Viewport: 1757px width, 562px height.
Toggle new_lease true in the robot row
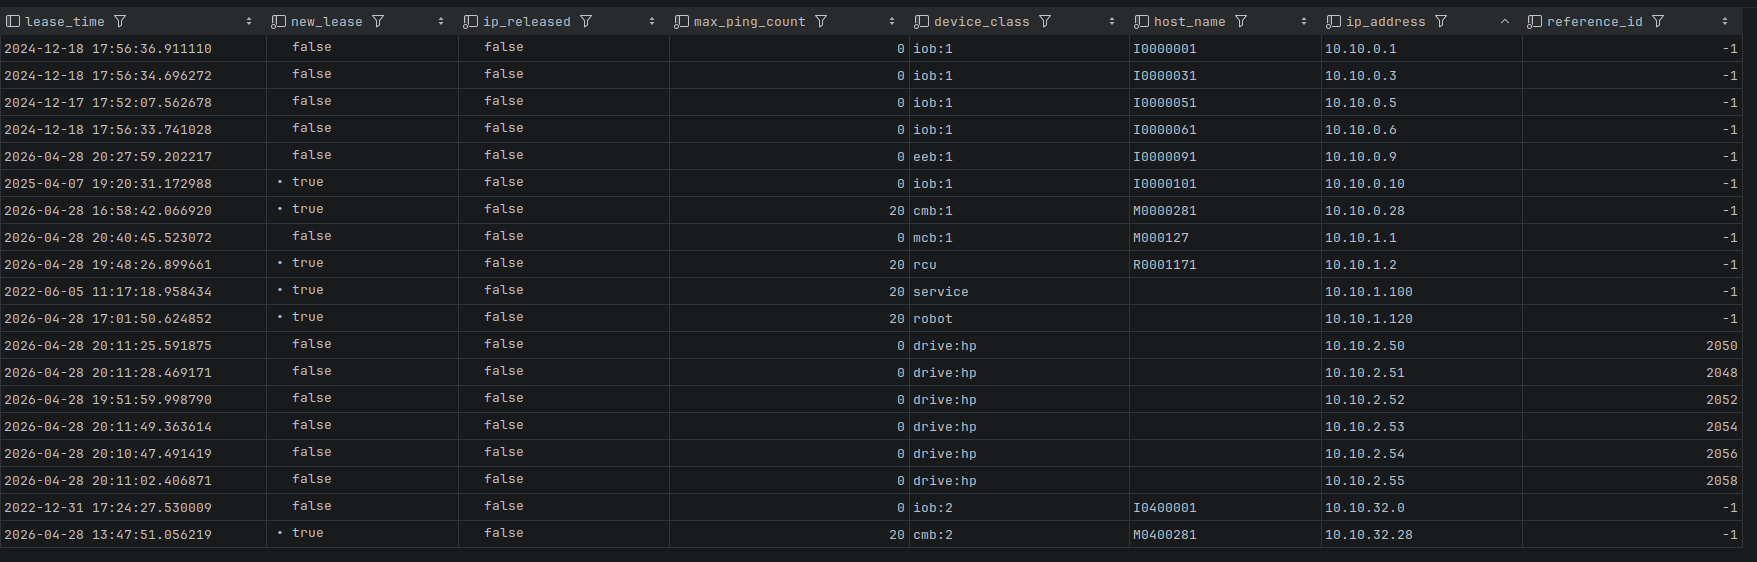pos(307,318)
